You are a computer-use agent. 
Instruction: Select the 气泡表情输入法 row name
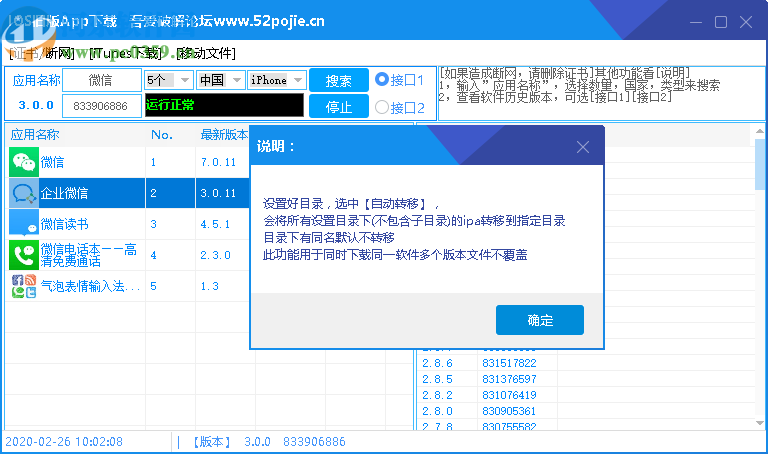point(90,286)
